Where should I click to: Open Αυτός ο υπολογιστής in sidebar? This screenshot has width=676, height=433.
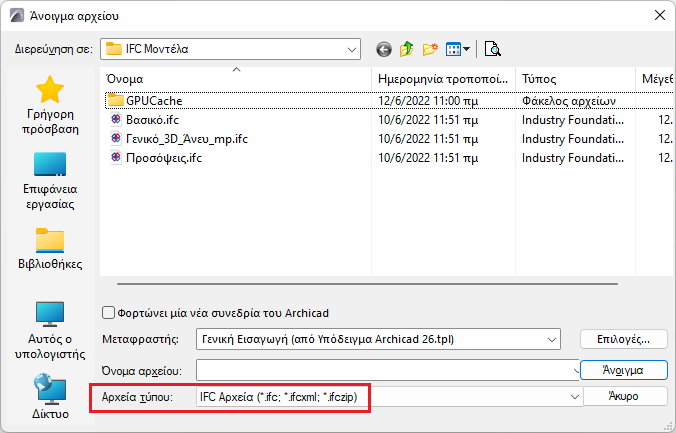(50, 331)
